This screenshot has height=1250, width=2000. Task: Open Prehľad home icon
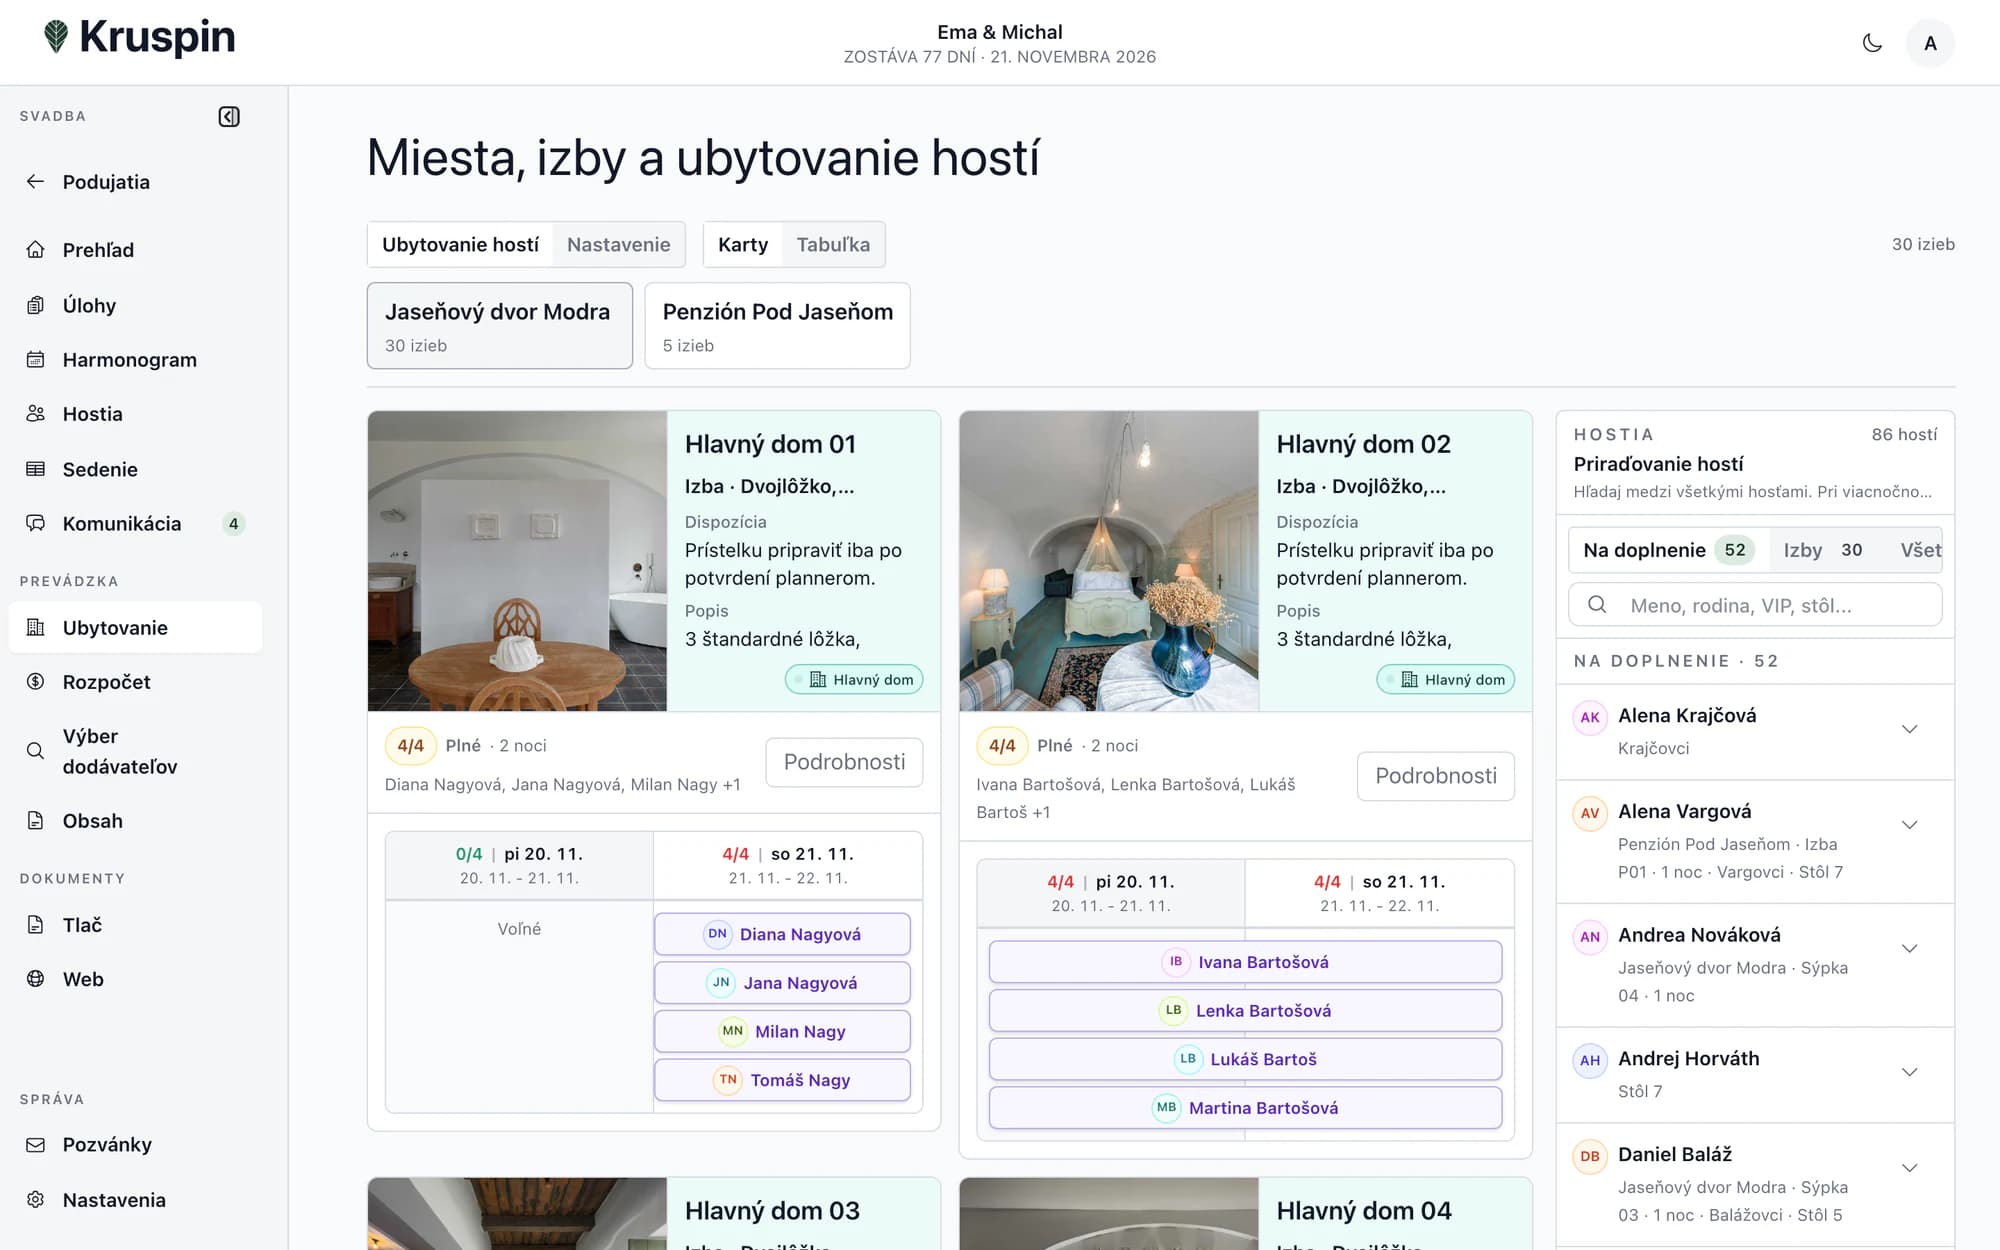pyautogui.click(x=36, y=250)
